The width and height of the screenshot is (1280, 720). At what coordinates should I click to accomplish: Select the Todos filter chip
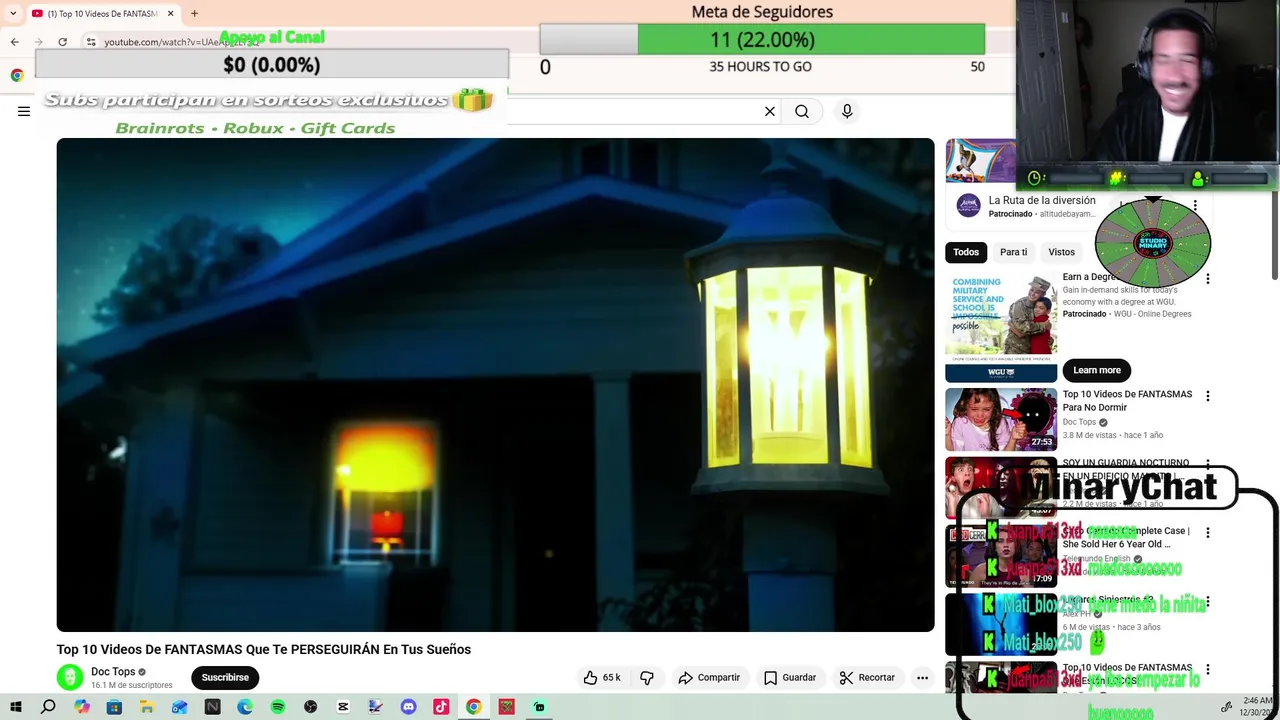[x=966, y=252]
